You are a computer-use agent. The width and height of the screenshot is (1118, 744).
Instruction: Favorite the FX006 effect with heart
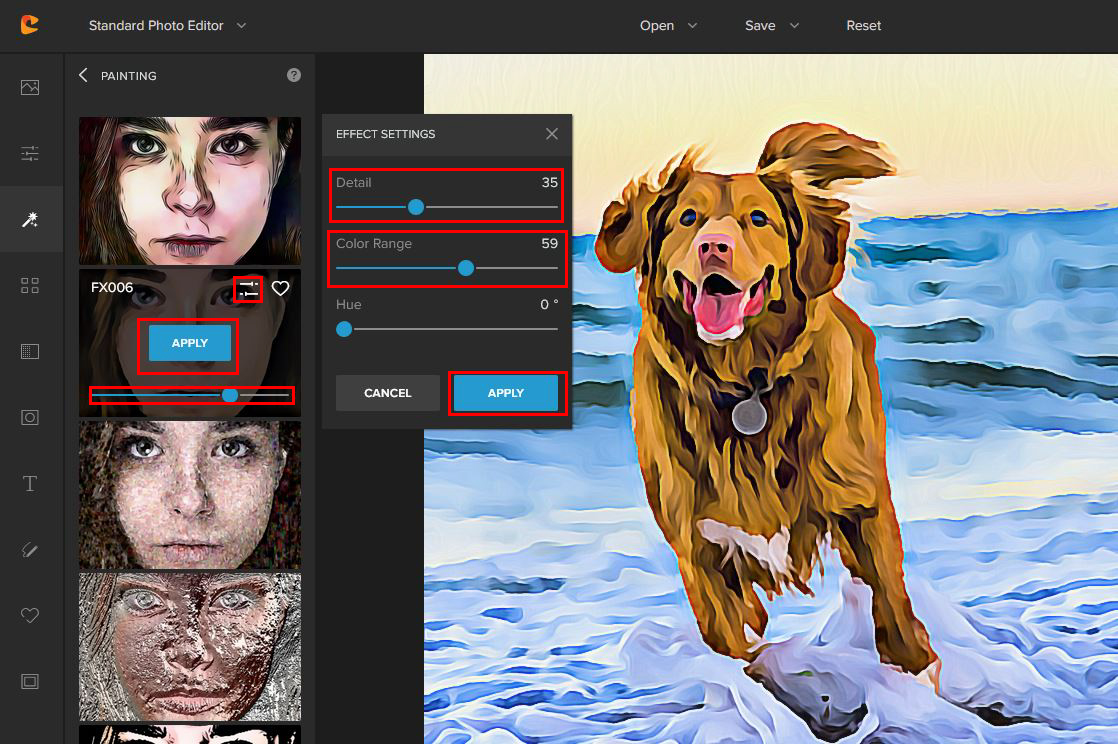click(x=281, y=288)
